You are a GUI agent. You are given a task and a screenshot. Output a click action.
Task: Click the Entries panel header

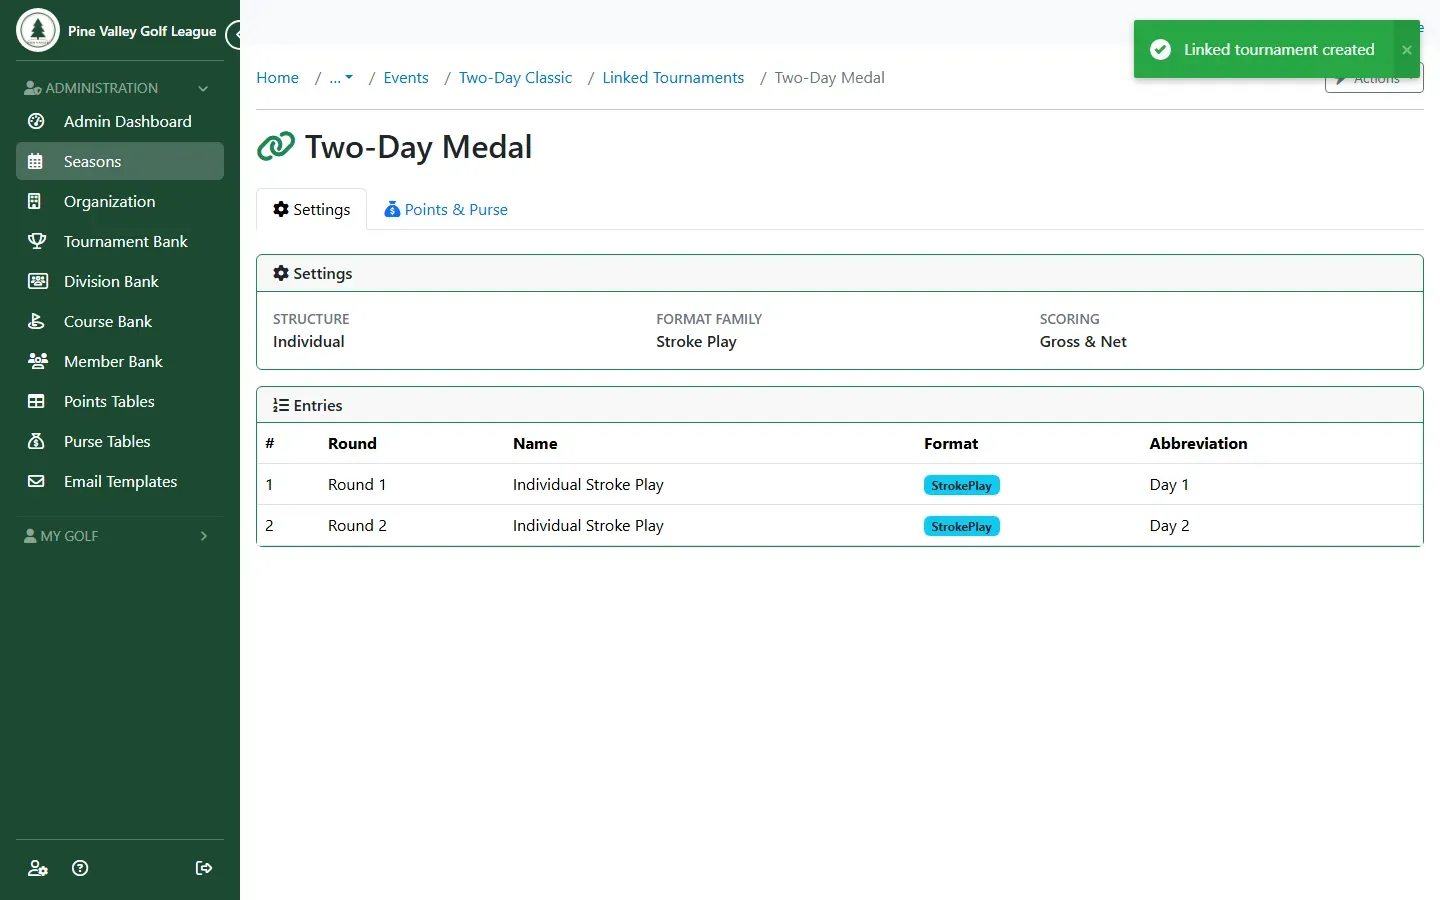pos(840,405)
